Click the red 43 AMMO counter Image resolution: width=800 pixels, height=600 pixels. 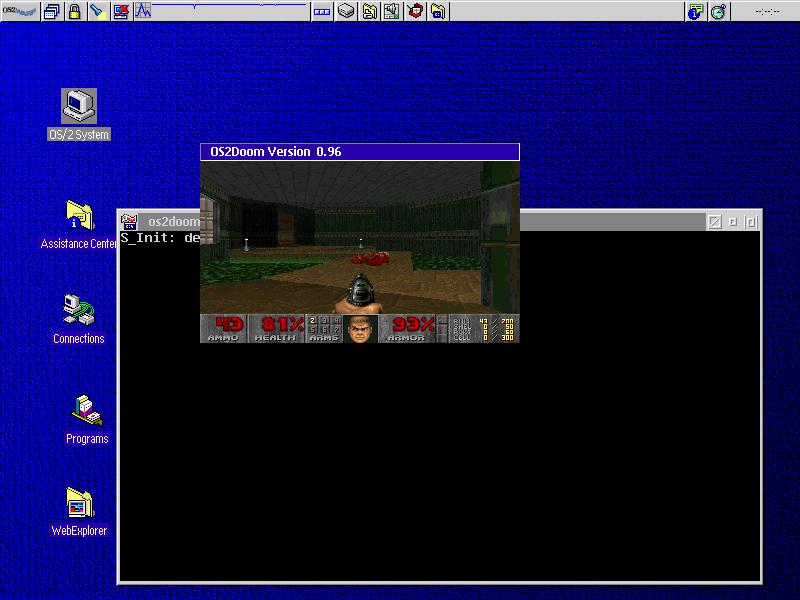click(229, 324)
